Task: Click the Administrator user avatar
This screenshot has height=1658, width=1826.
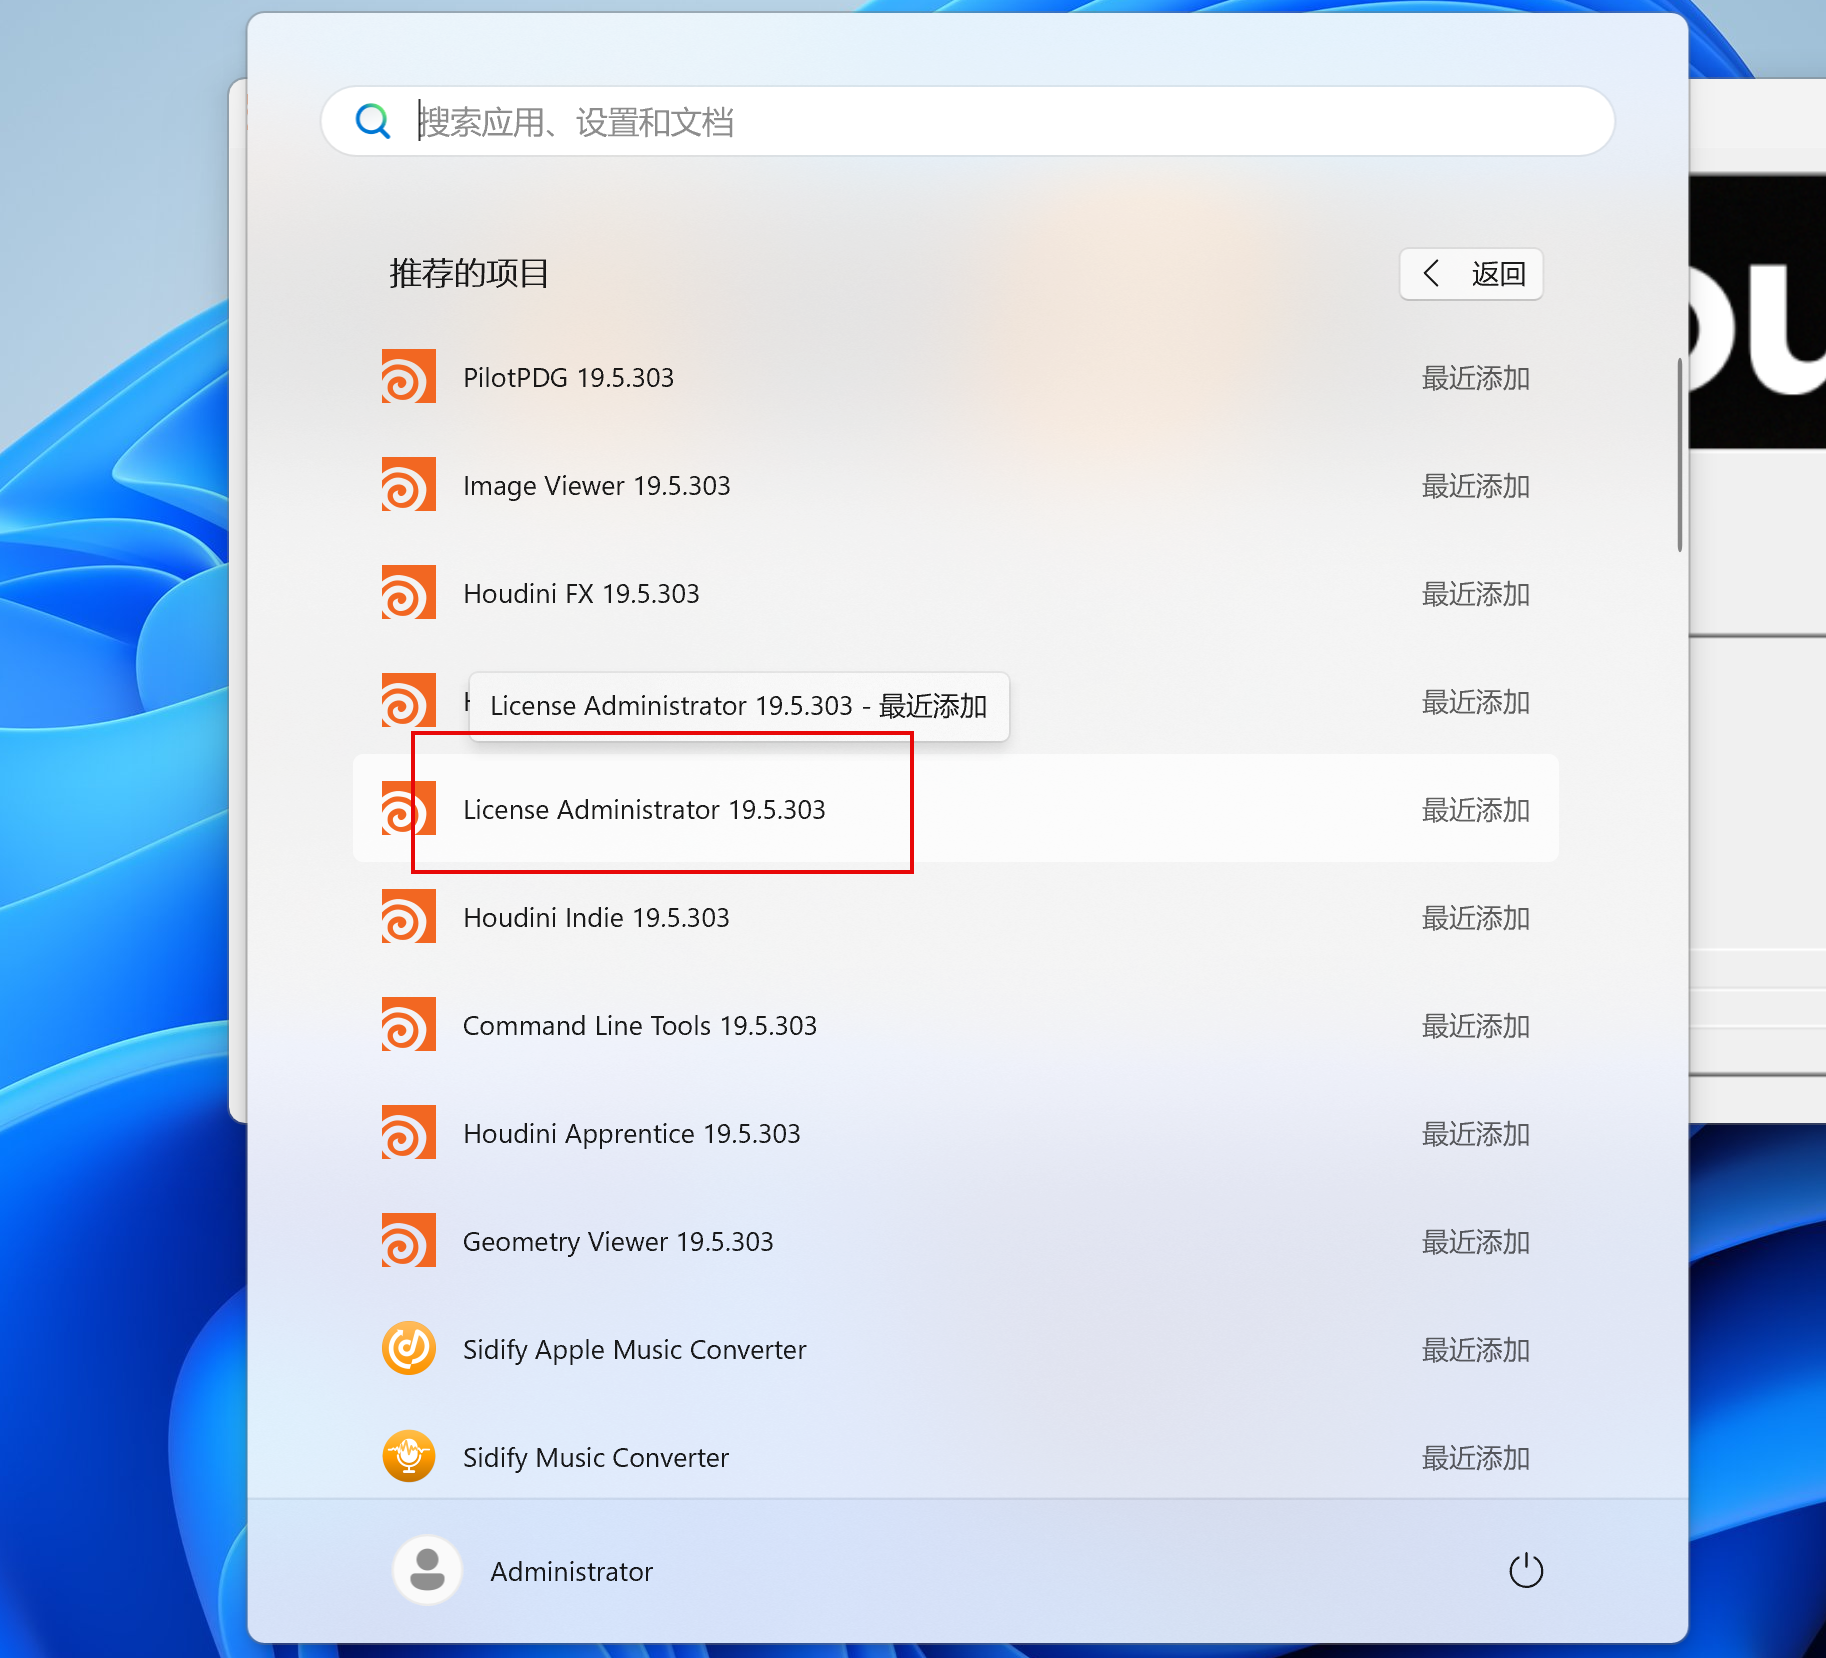Action: point(427,1571)
